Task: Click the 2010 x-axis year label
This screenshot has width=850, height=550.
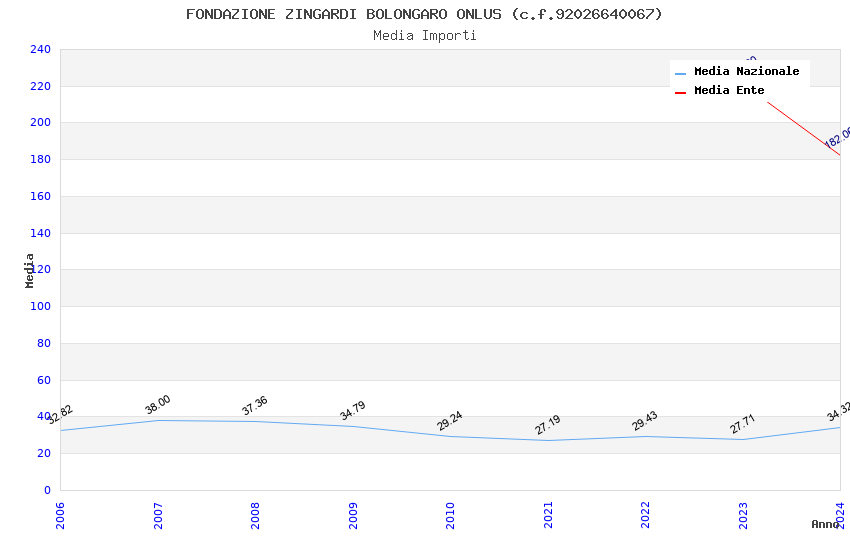Action: pos(450,515)
